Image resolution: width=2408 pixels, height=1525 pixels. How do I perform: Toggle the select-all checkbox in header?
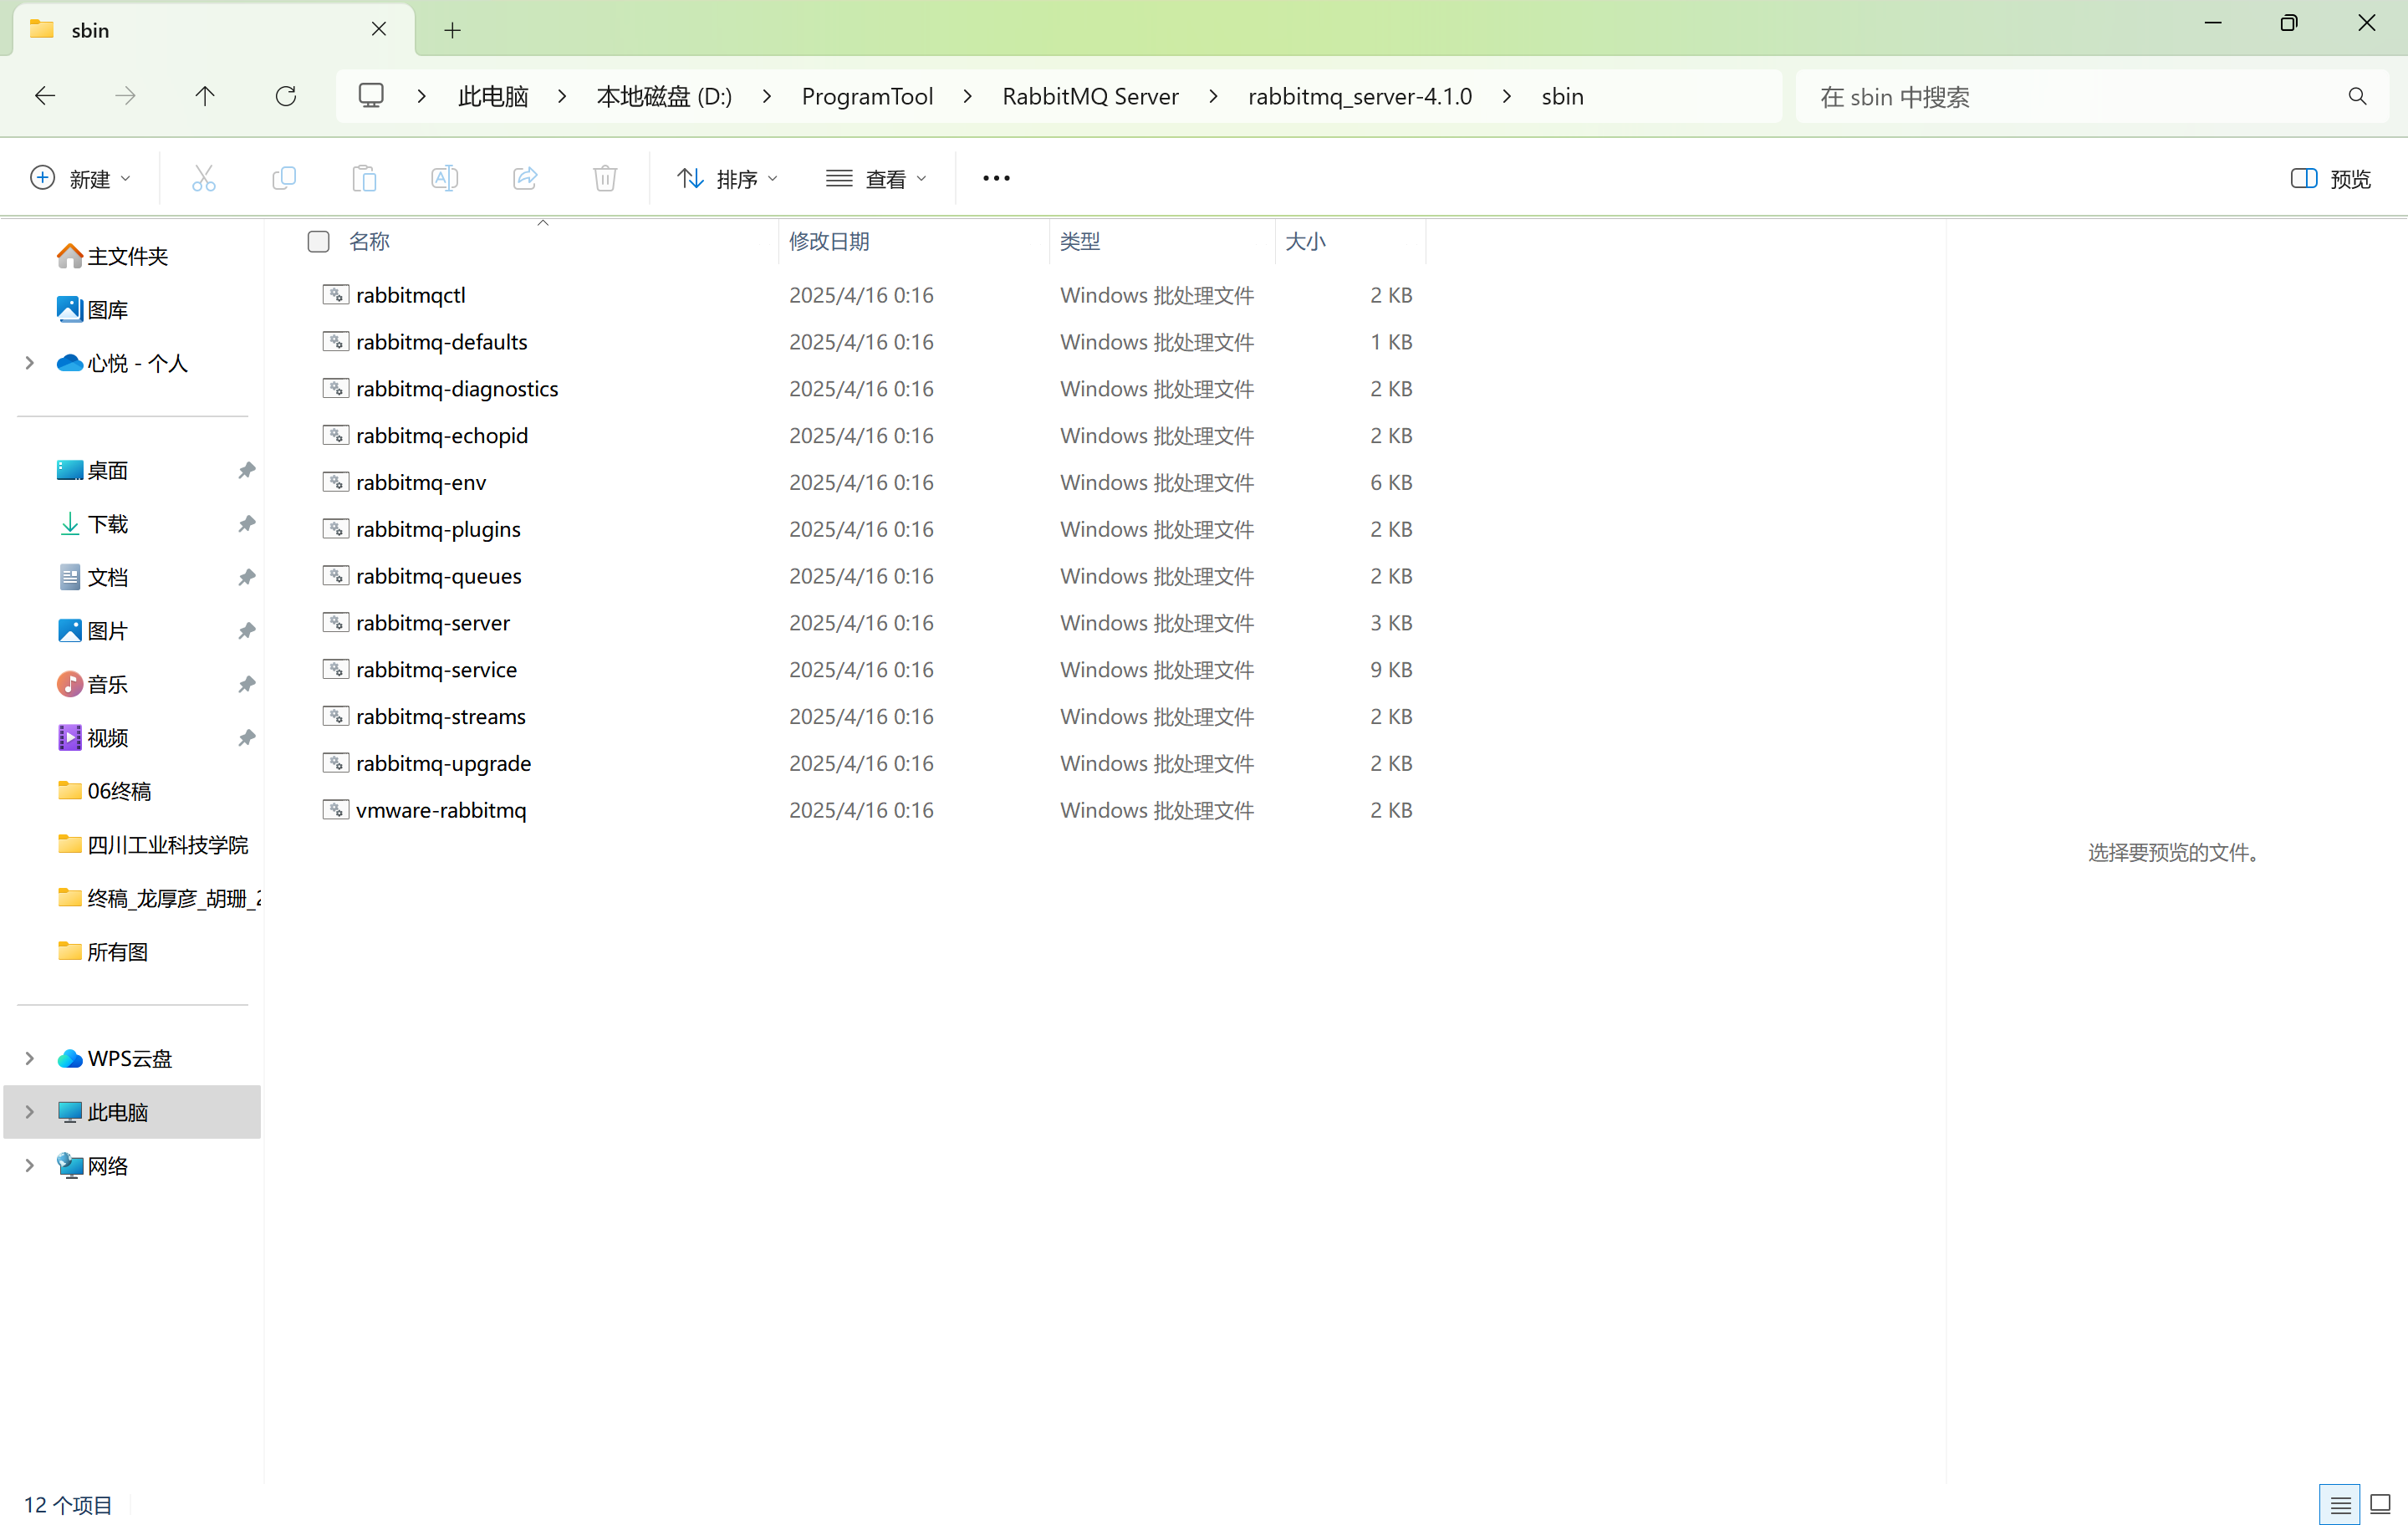[x=318, y=241]
